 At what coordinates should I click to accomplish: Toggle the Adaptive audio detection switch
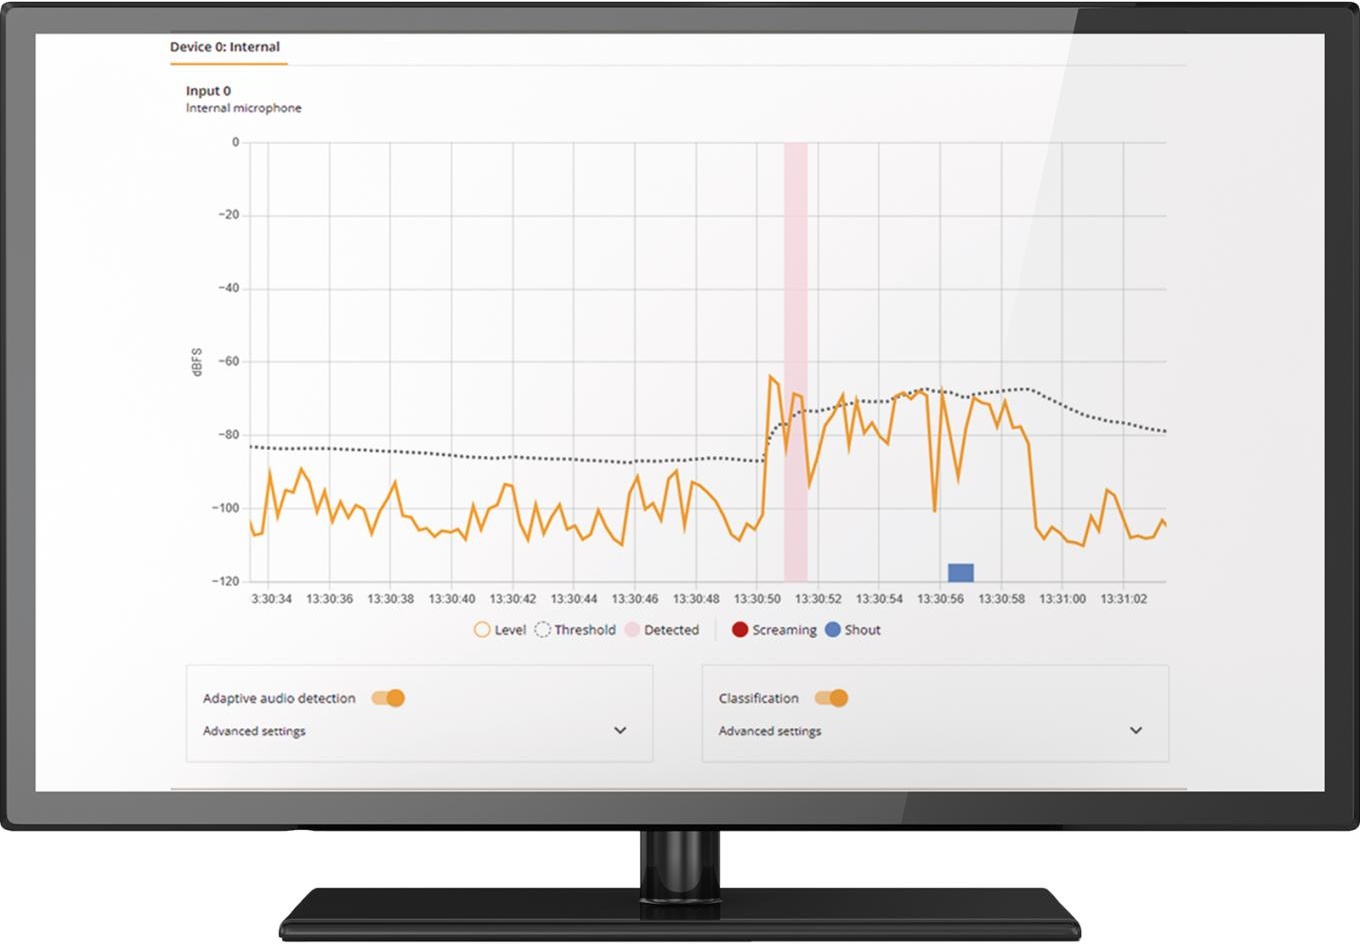click(x=388, y=698)
